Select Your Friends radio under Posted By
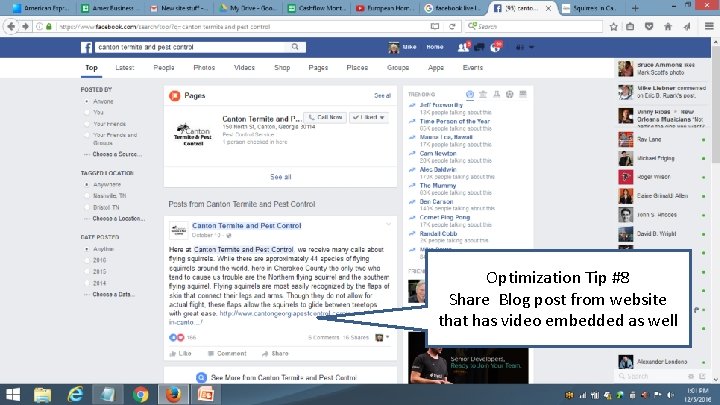 87,124
